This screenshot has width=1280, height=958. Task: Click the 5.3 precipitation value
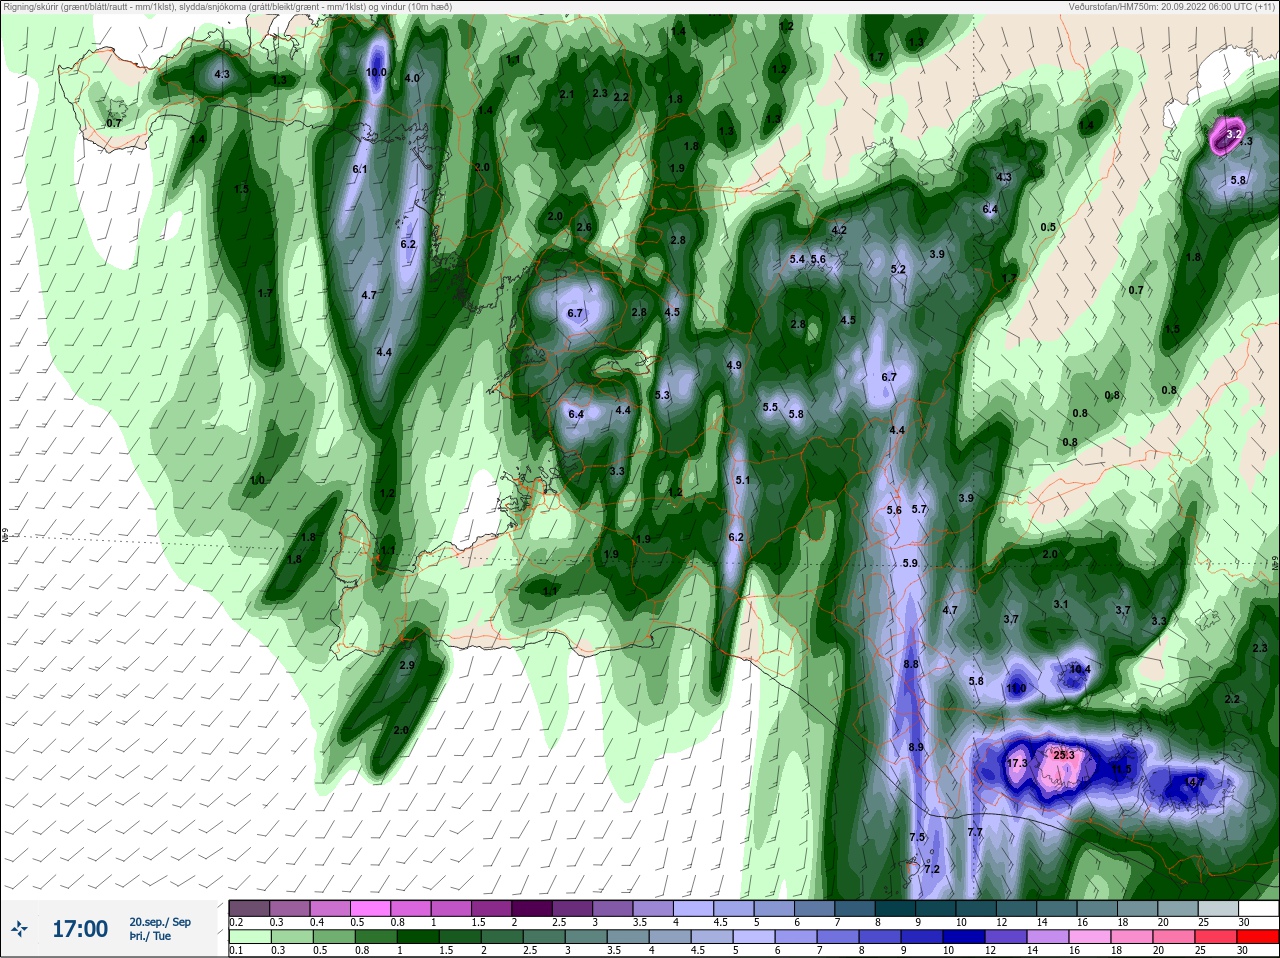(x=662, y=395)
